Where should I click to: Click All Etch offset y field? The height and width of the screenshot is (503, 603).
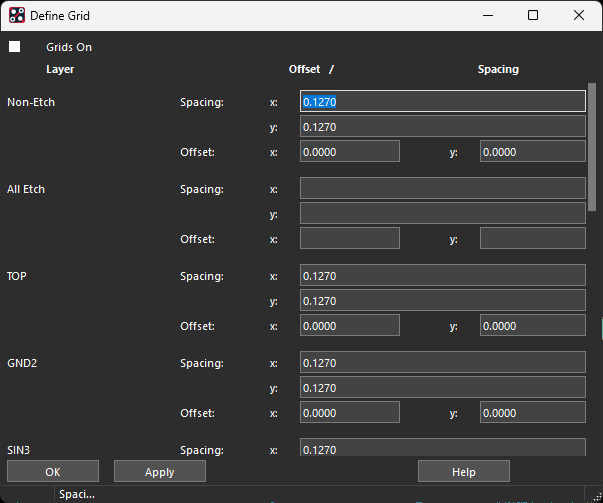[x=532, y=238]
